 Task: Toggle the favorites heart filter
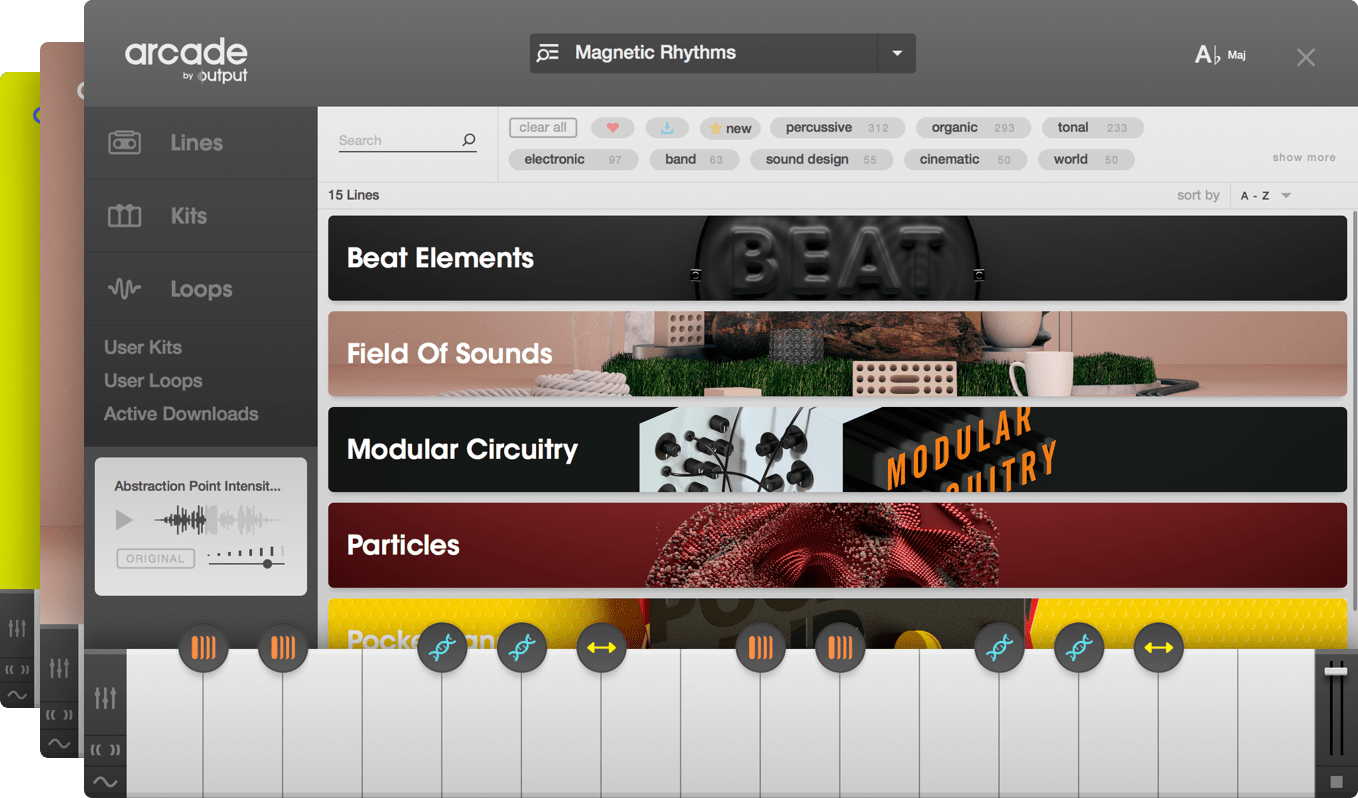click(613, 128)
